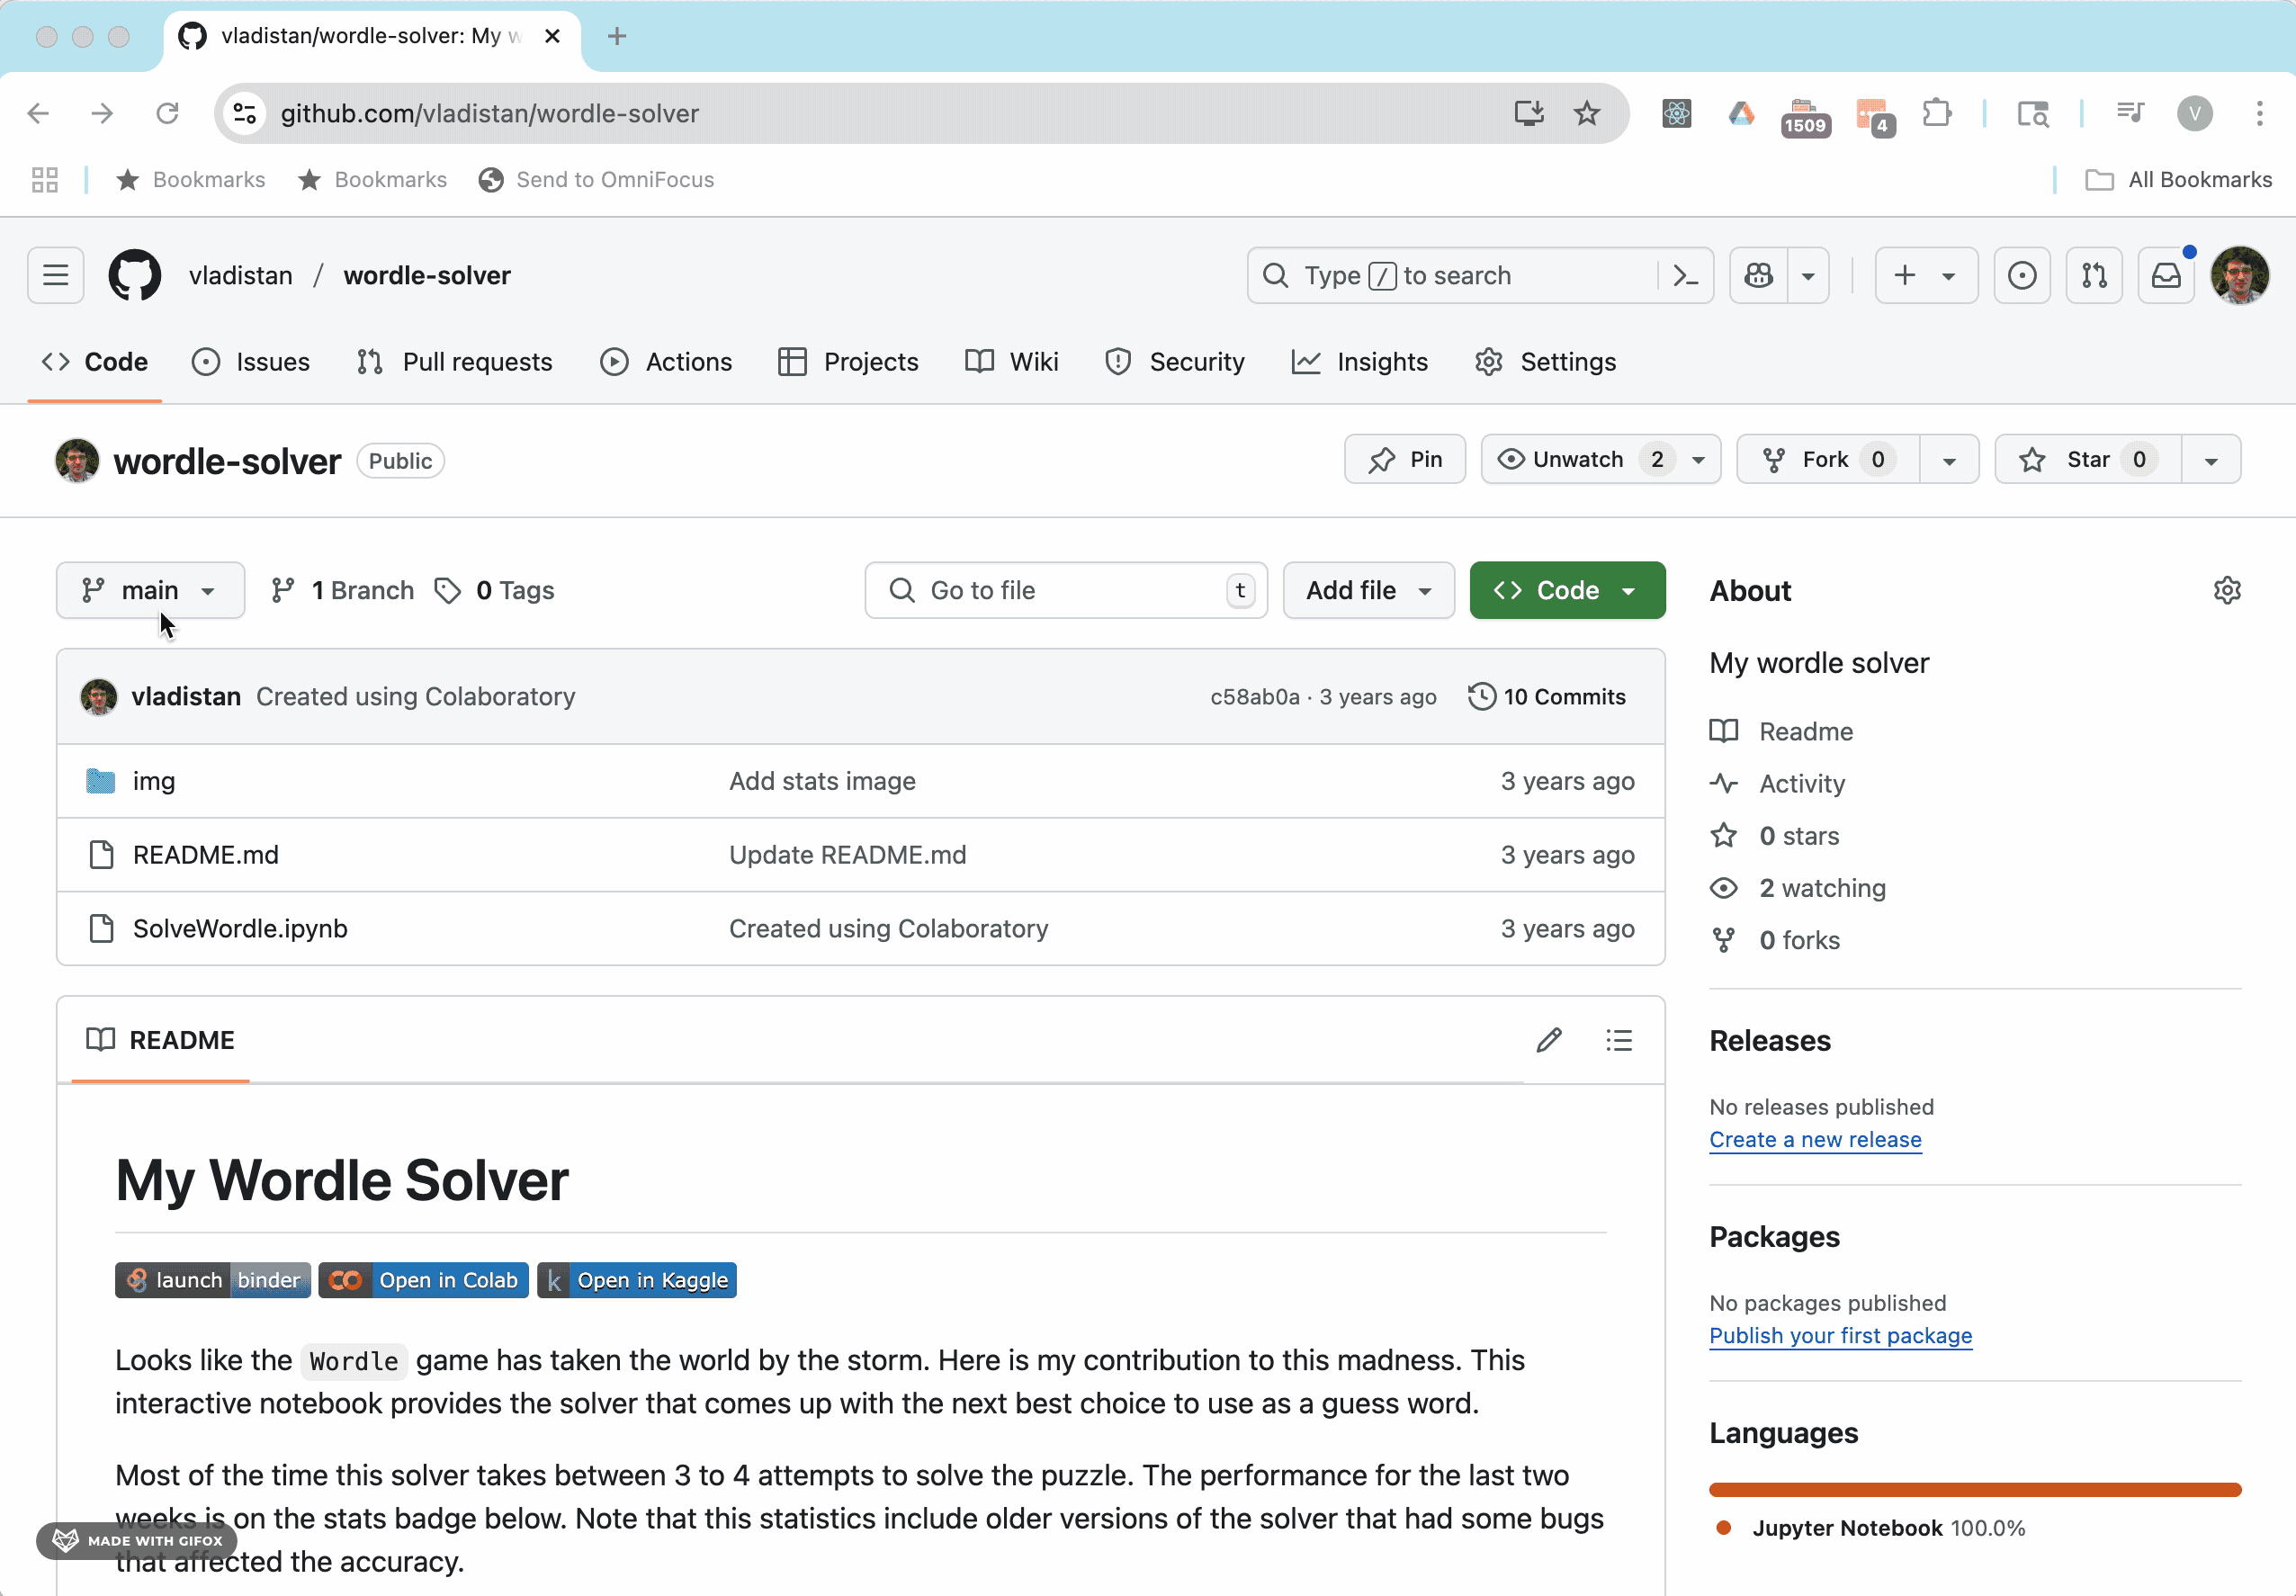Click Publish your first package link

[1840, 1335]
